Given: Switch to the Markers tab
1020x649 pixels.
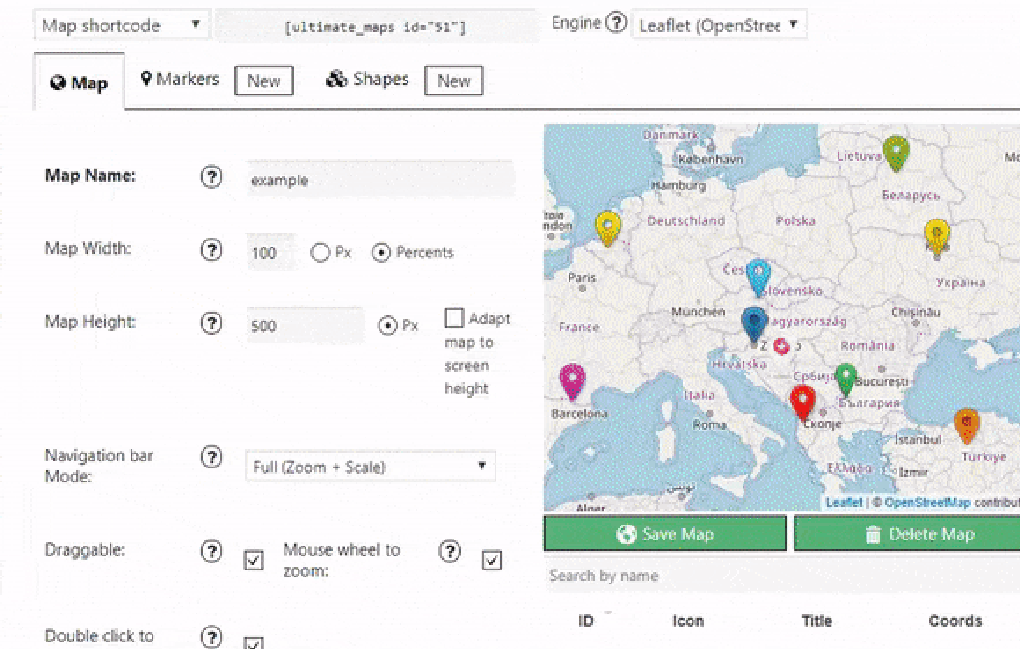Looking at the screenshot, I should click(186, 78).
